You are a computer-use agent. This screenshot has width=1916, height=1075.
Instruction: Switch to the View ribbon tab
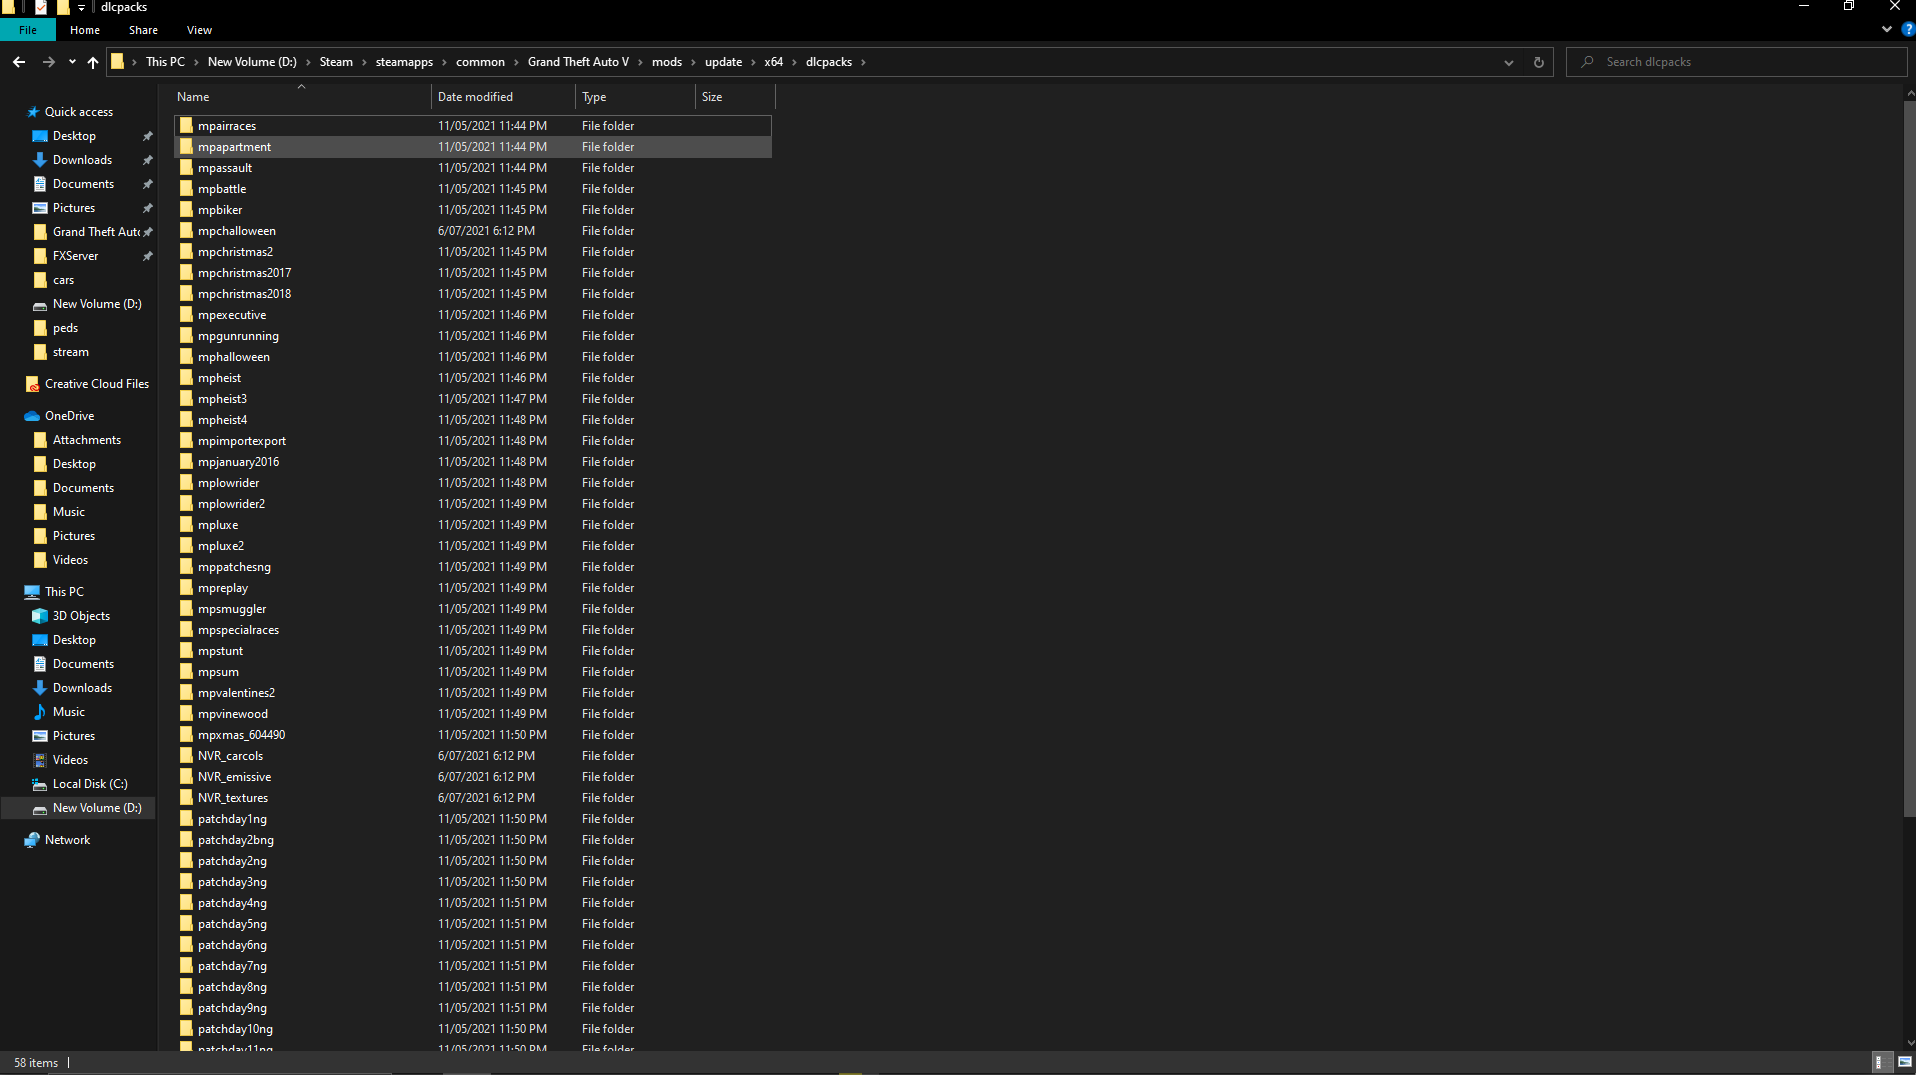point(199,30)
